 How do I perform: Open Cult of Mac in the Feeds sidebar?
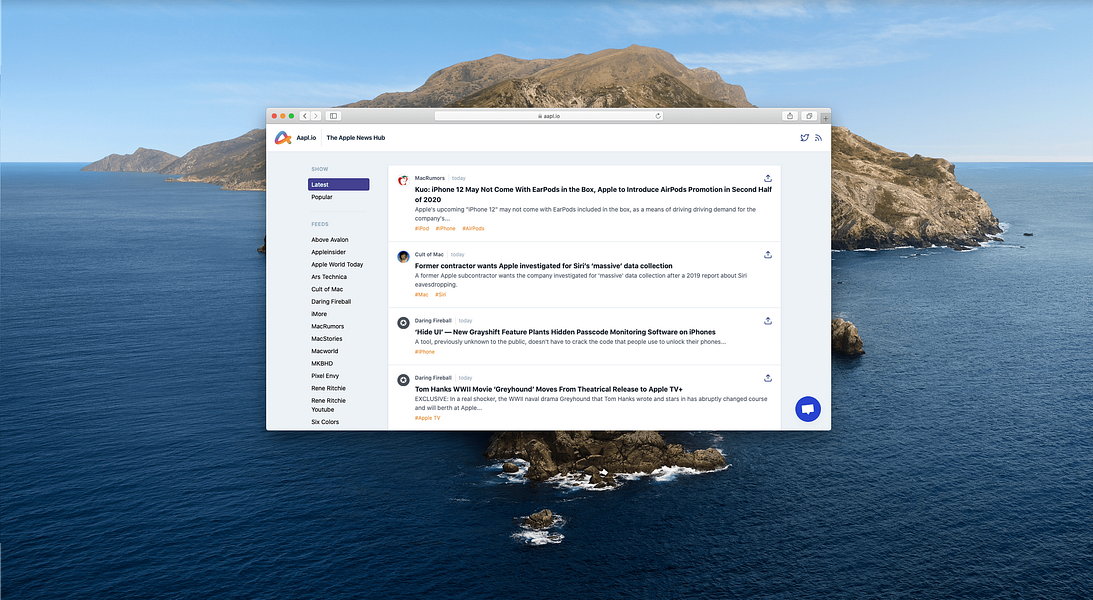[327, 289]
